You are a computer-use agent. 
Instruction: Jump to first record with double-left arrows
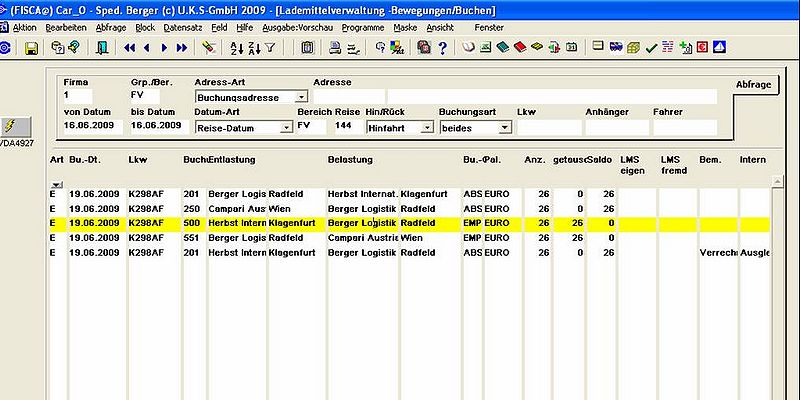click(x=130, y=48)
